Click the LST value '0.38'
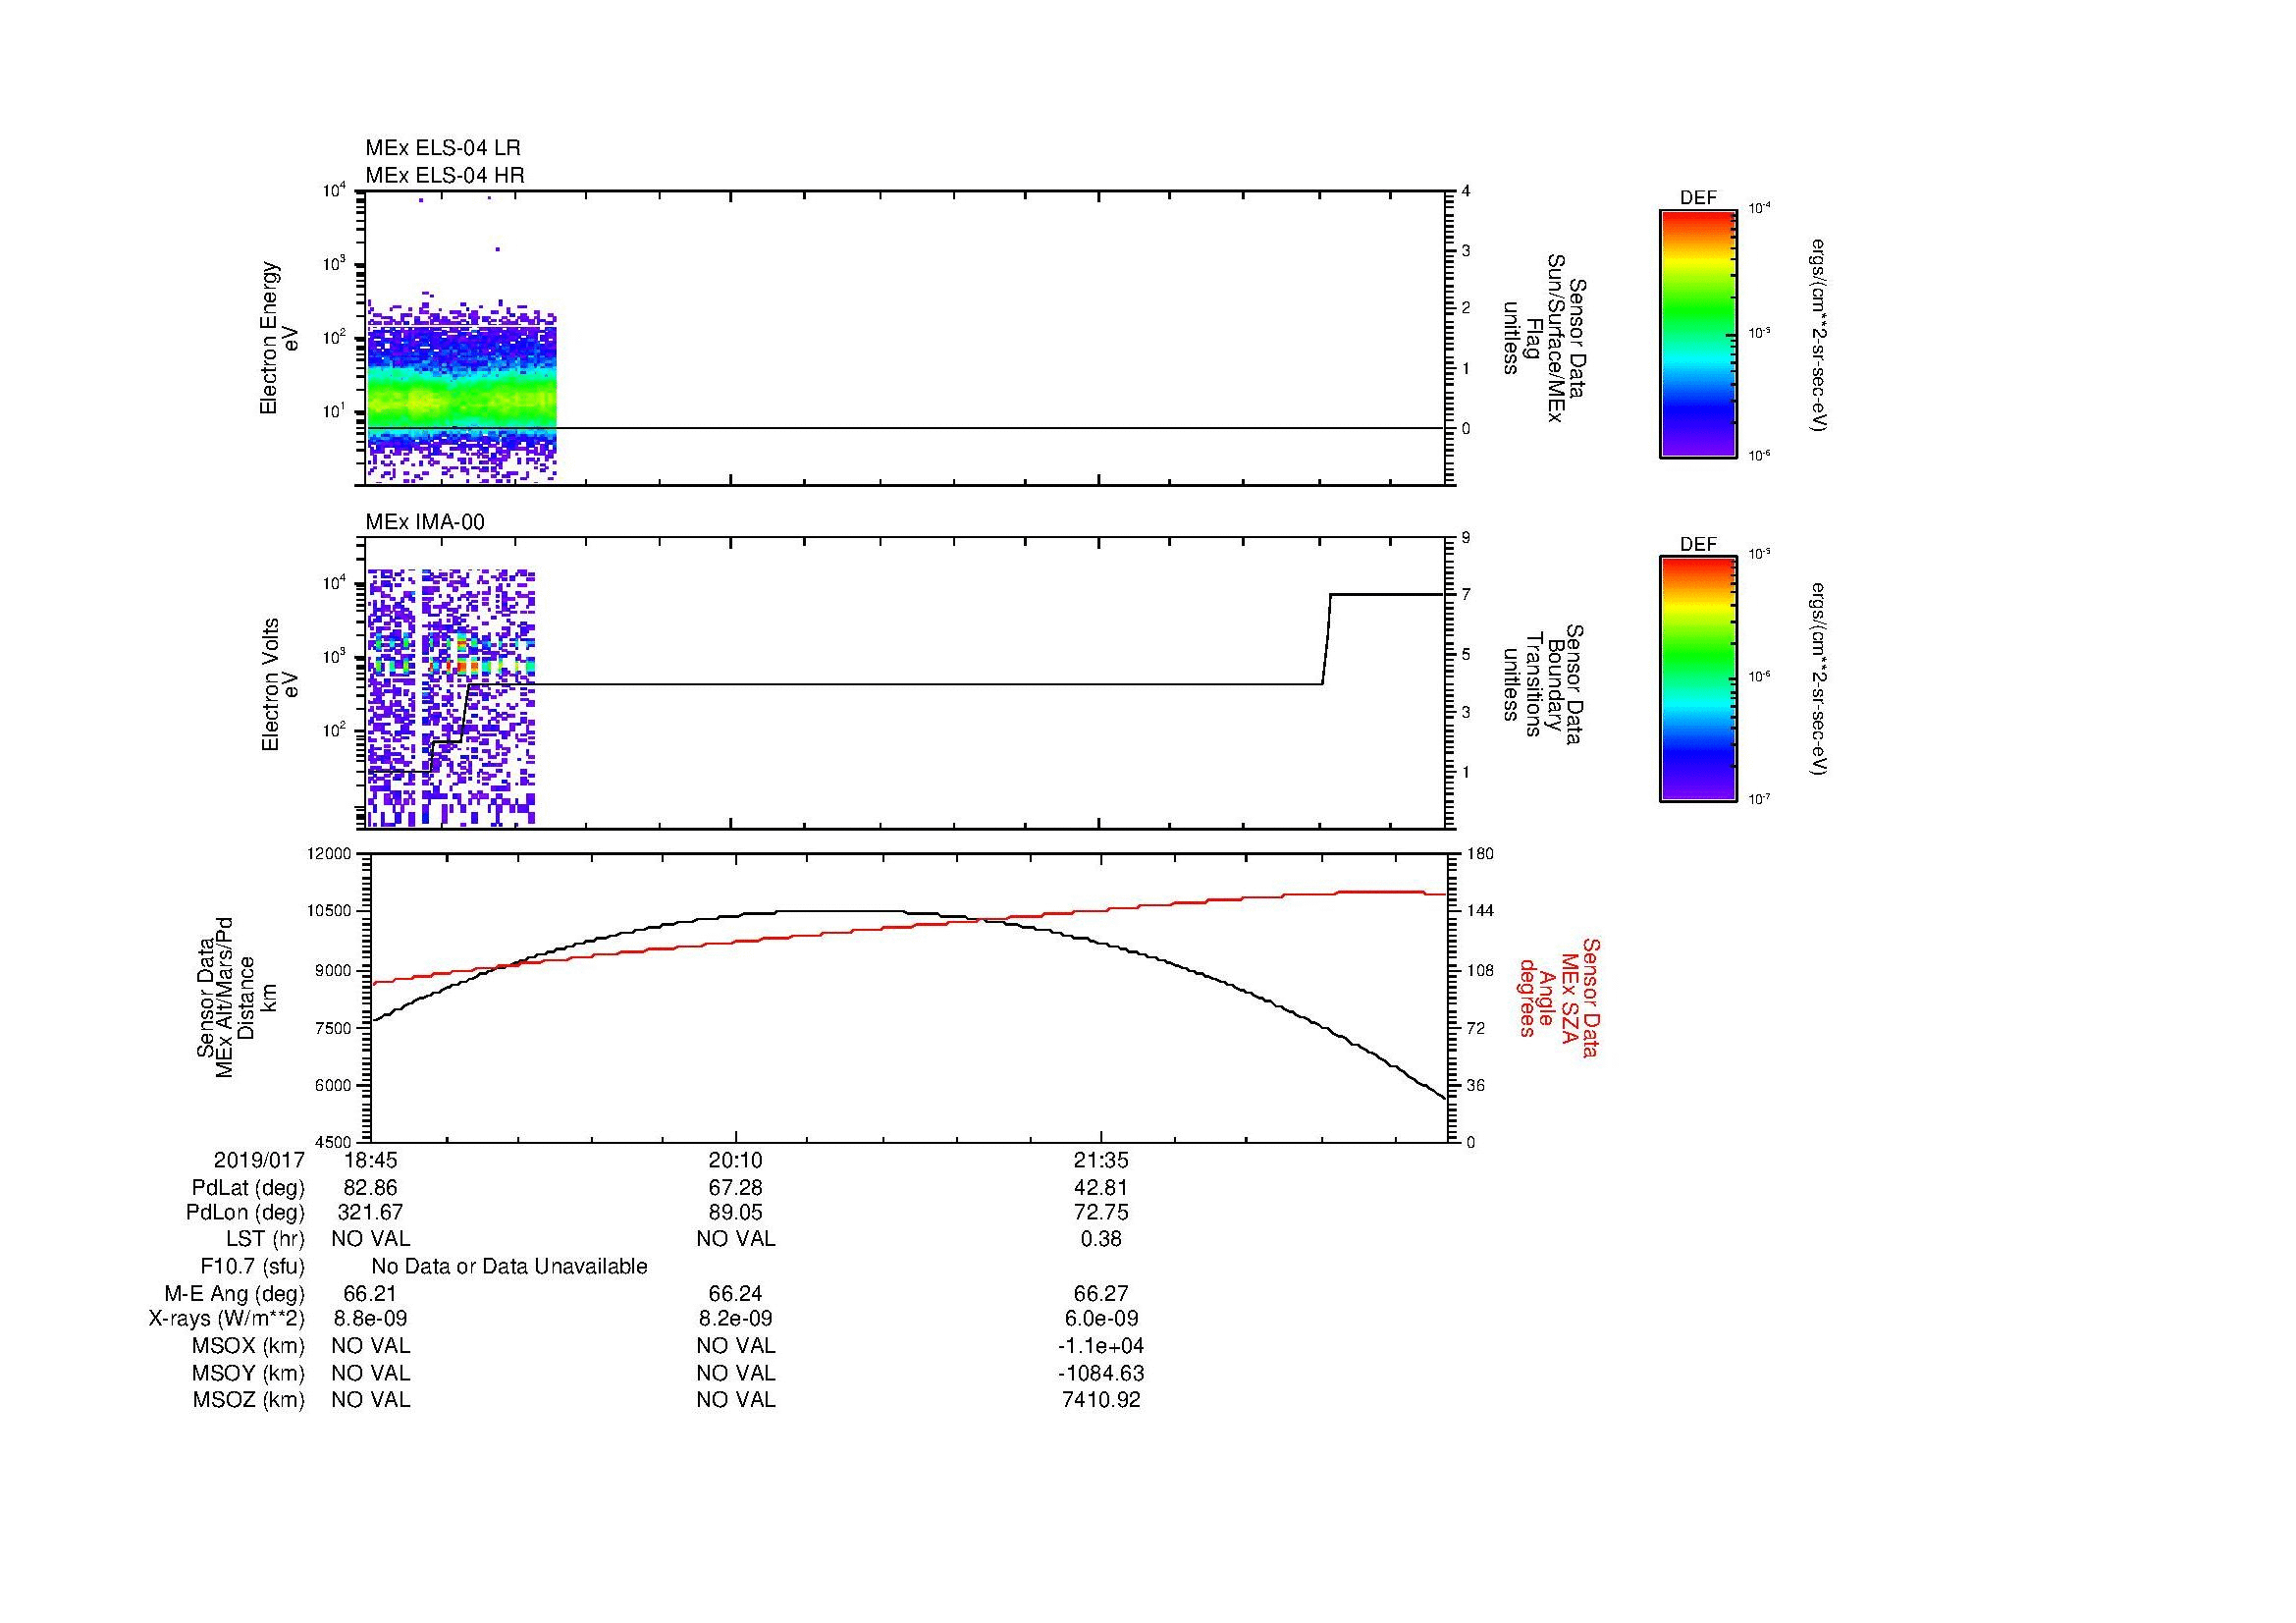Image resolution: width=2296 pixels, height=1623 pixels. pos(1101,1239)
